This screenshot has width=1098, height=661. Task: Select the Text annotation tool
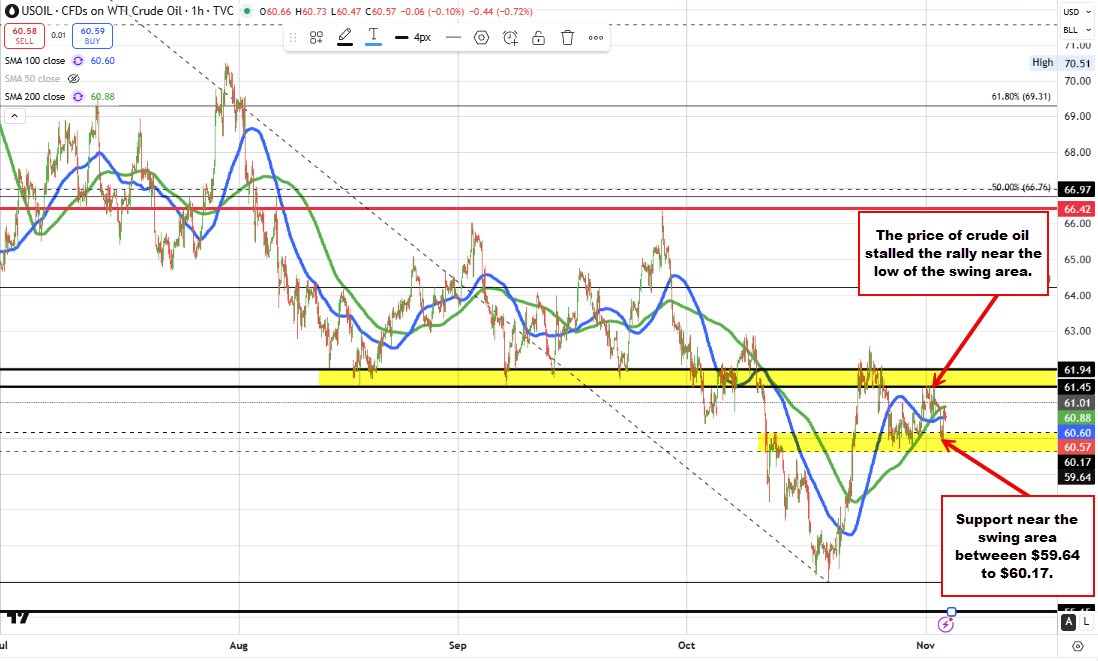374,37
